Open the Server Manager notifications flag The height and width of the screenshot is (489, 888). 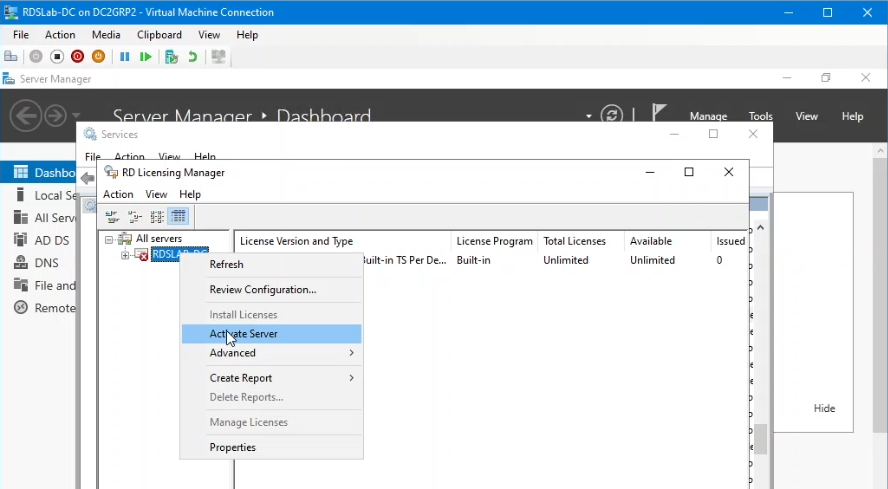658,114
